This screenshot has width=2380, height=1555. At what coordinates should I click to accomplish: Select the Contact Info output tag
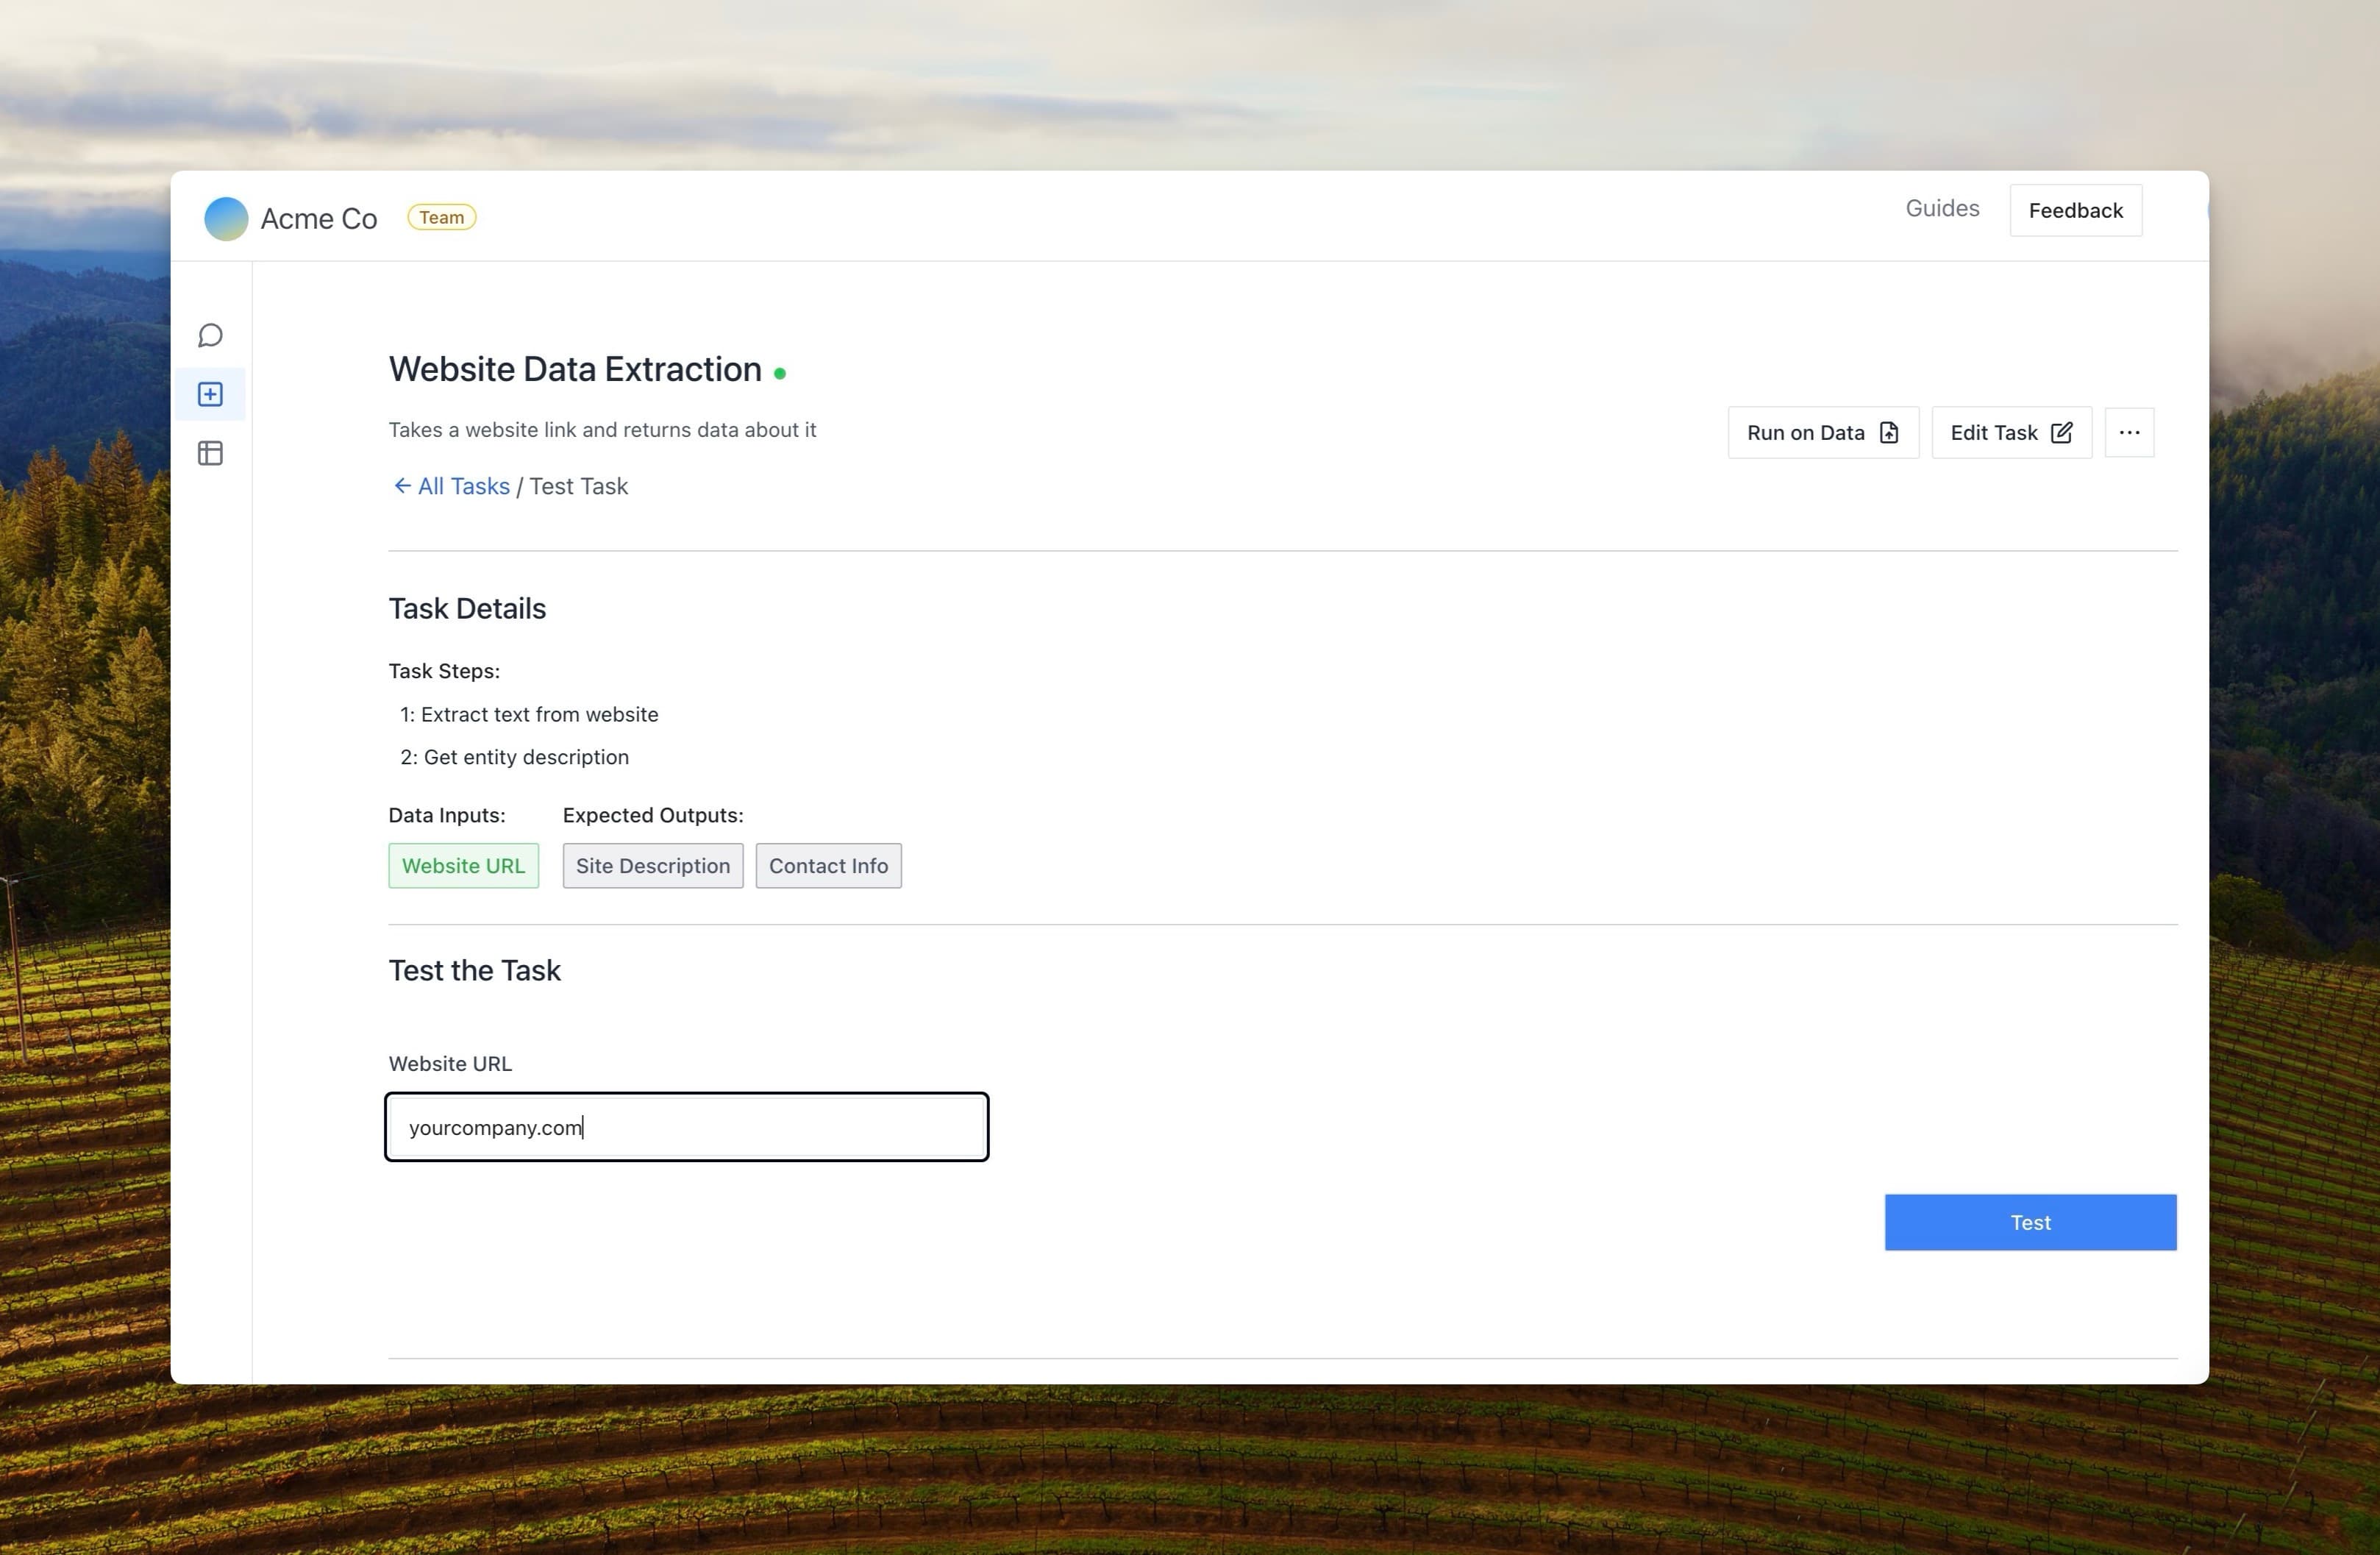pos(828,866)
